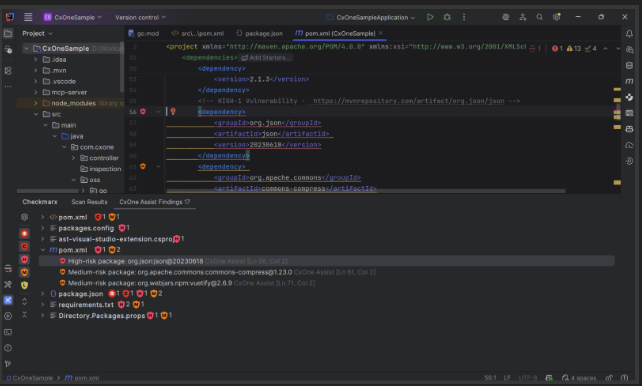Switch to src\...\pom.xml editor tab
The image size is (642, 386).
point(198,34)
